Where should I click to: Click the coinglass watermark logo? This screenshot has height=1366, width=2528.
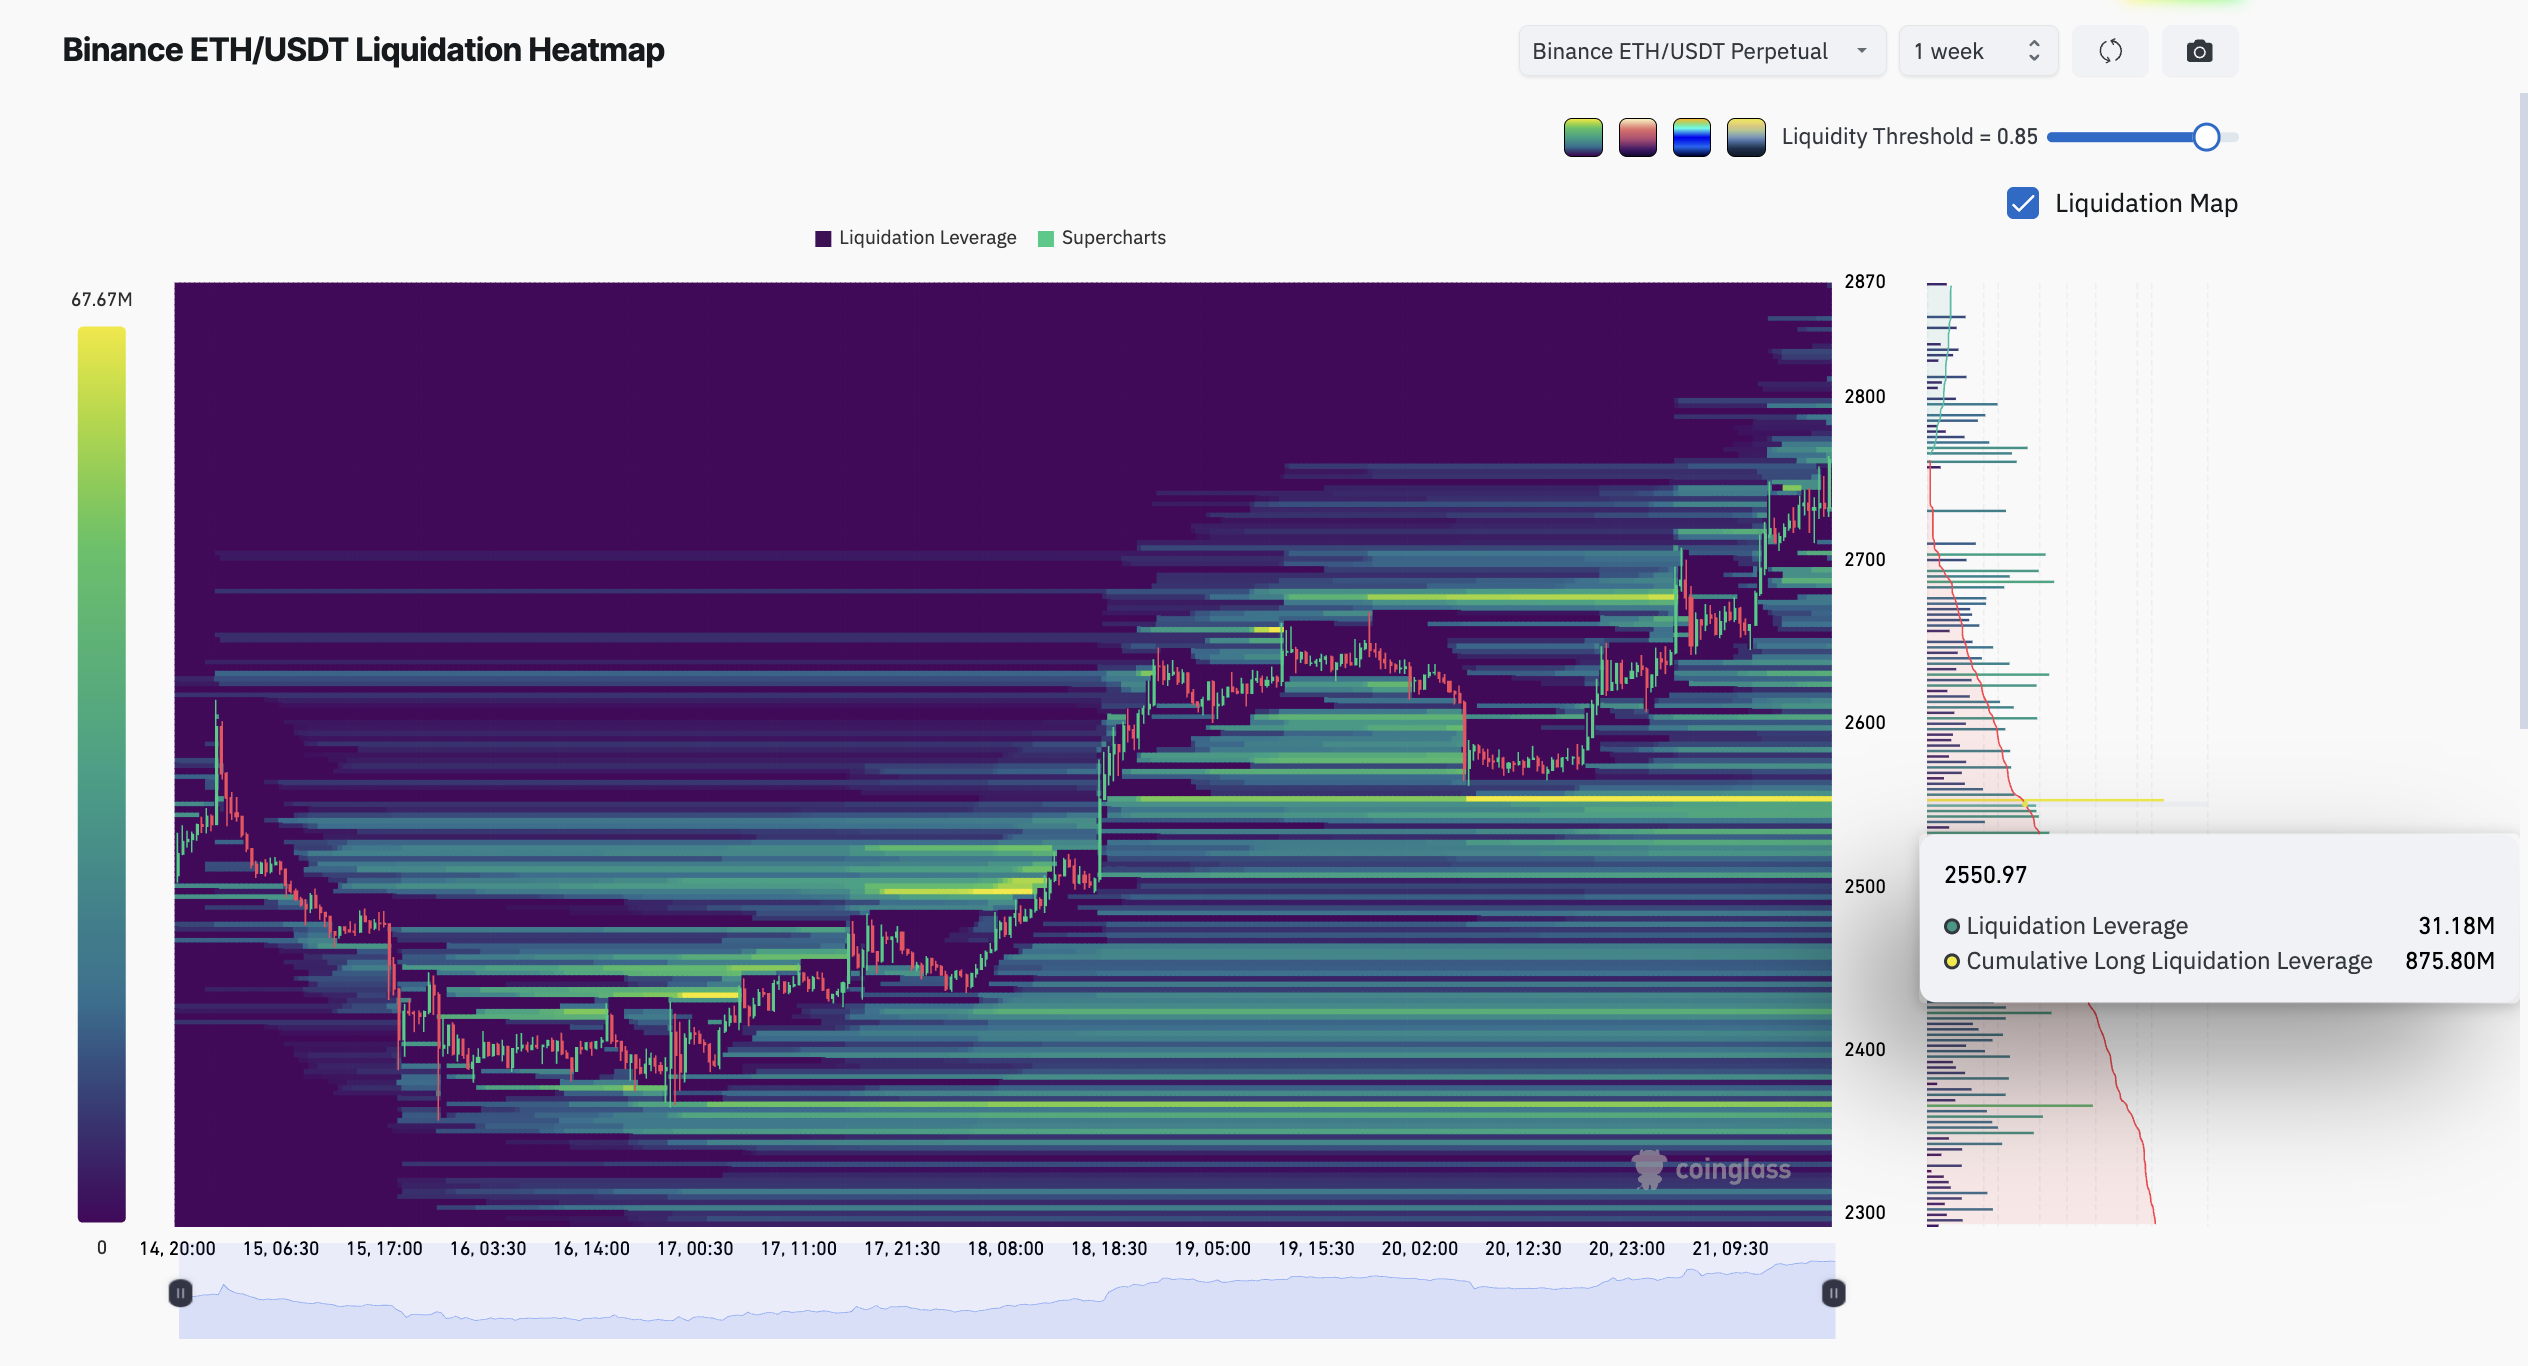pos(1712,1169)
